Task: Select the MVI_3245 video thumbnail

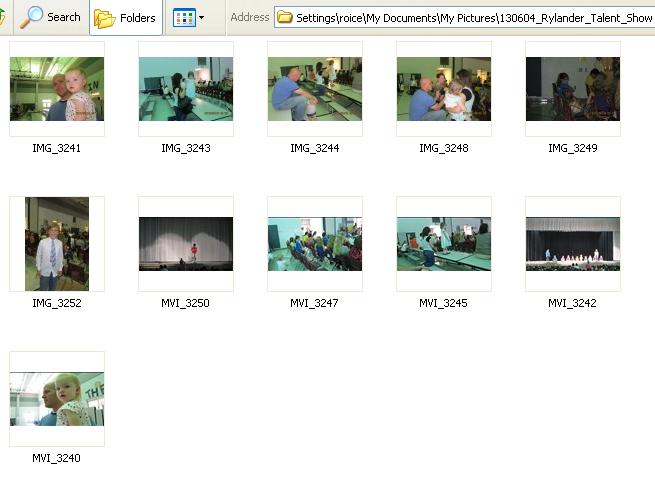Action: pos(444,244)
